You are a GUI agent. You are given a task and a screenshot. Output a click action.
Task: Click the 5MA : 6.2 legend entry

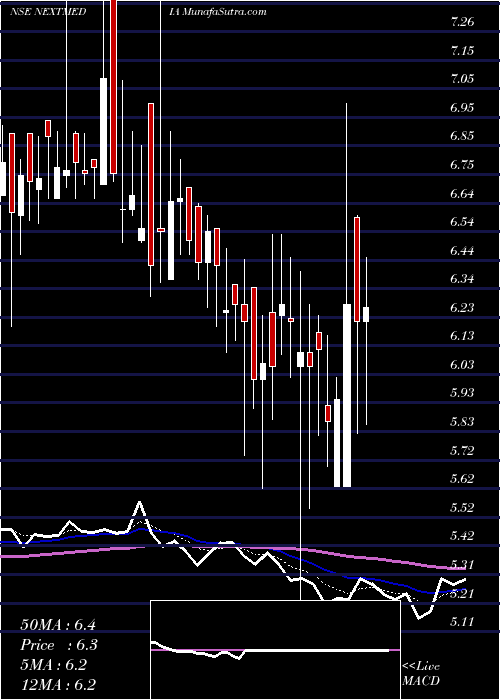coord(54,665)
